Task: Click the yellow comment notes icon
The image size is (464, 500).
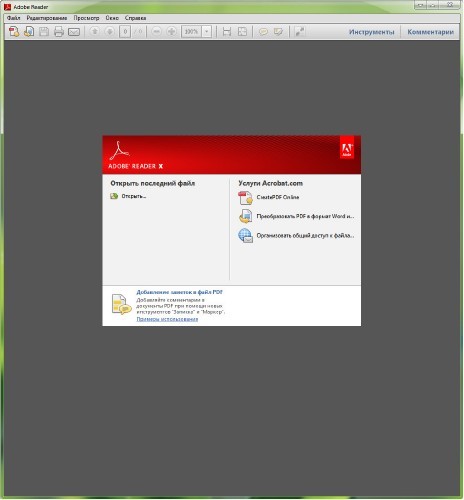Action: [x=121, y=304]
